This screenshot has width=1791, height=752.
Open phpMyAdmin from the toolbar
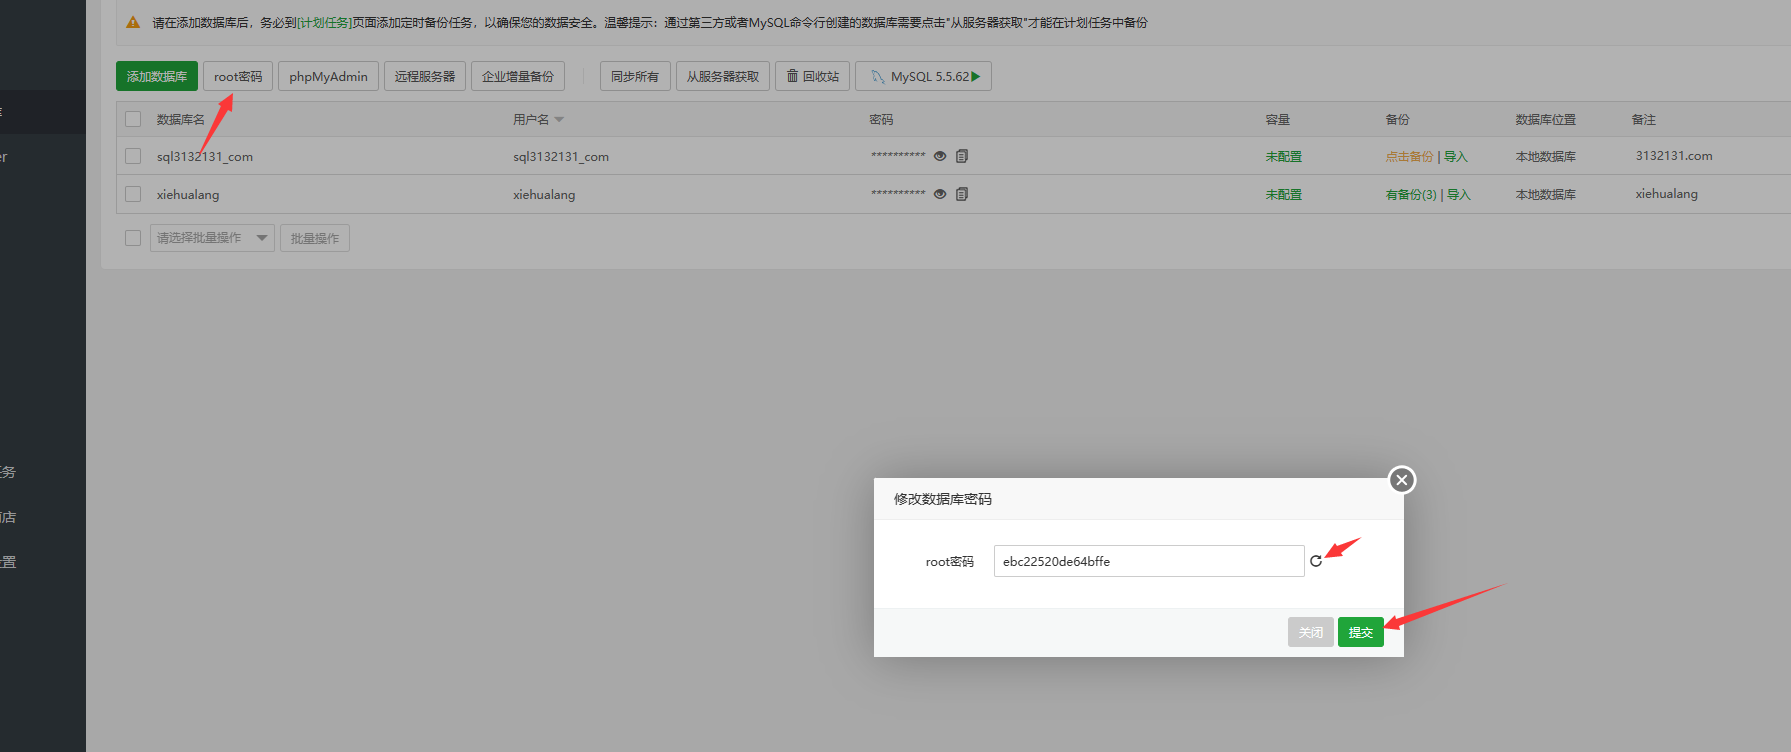328,76
